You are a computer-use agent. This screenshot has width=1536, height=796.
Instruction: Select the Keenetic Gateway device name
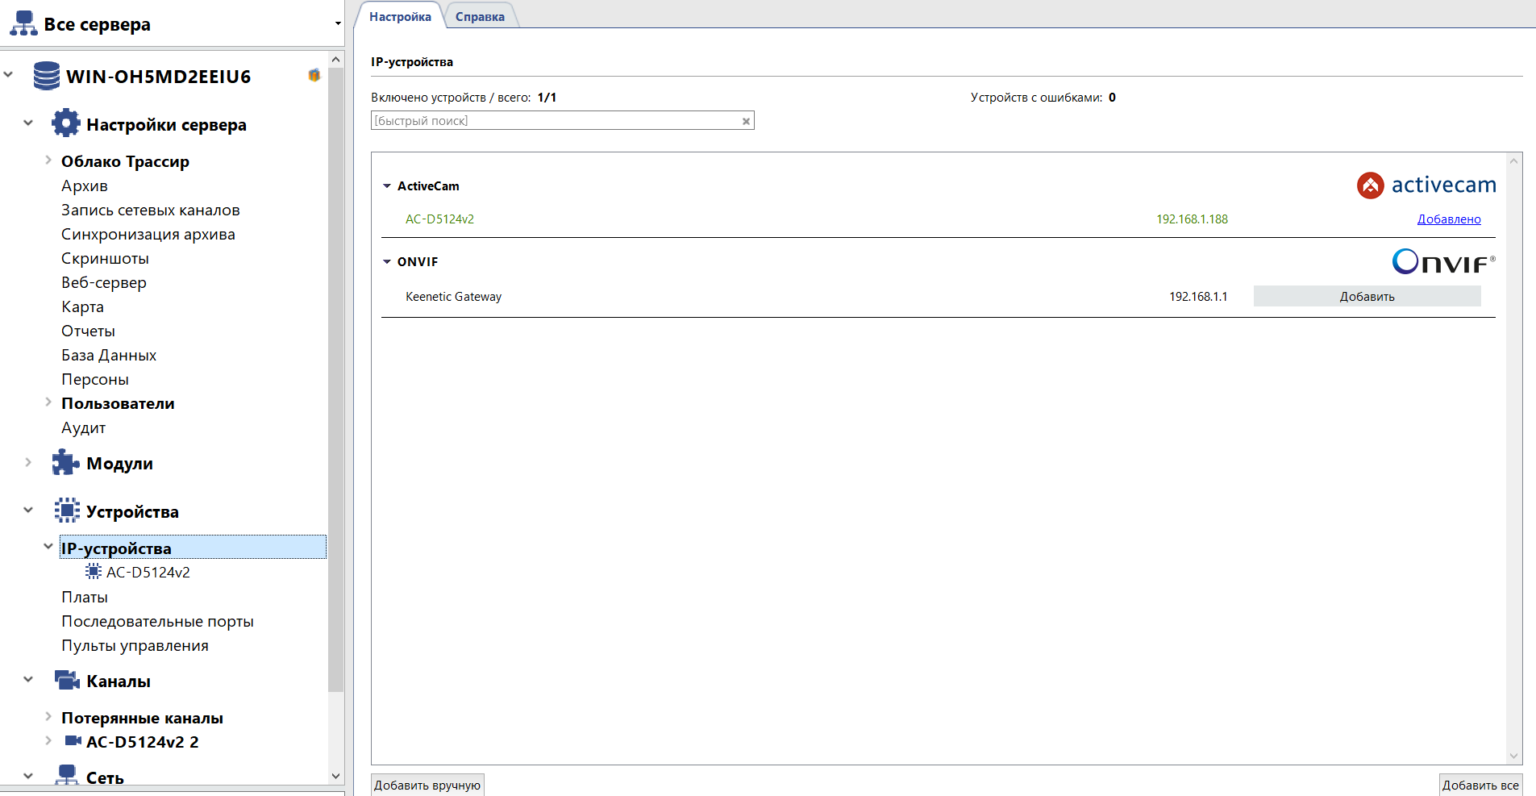tap(454, 296)
